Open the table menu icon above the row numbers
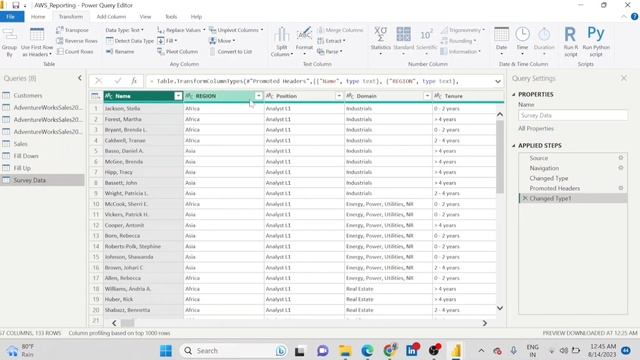 pyautogui.click(x=96, y=96)
